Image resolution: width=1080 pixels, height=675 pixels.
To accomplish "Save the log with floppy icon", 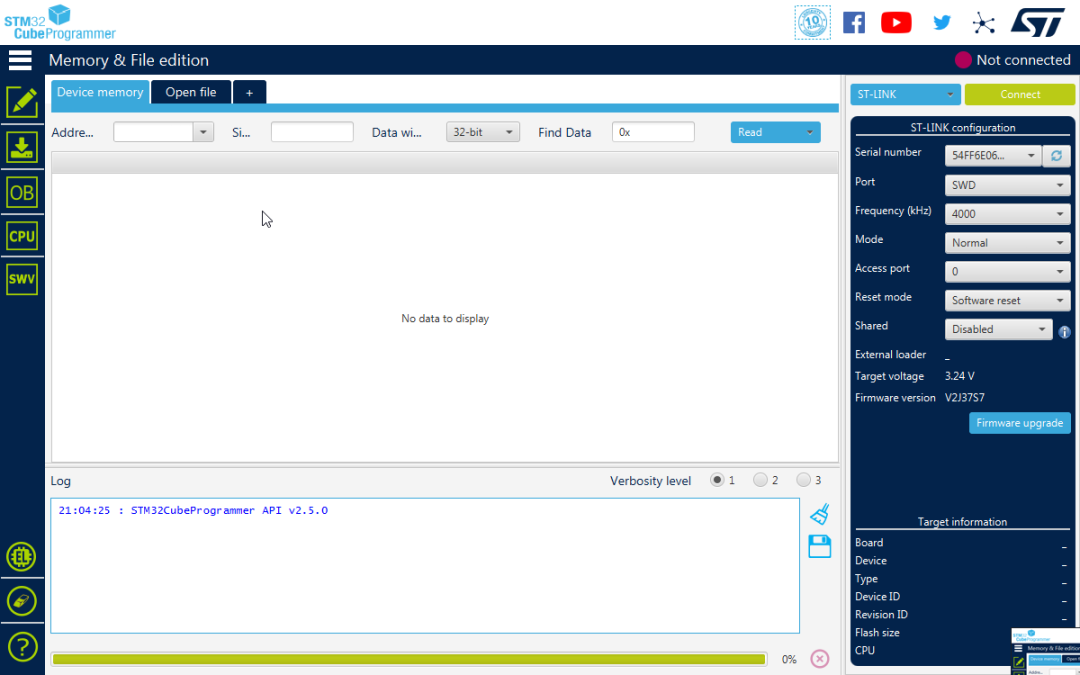I will pyautogui.click(x=820, y=546).
